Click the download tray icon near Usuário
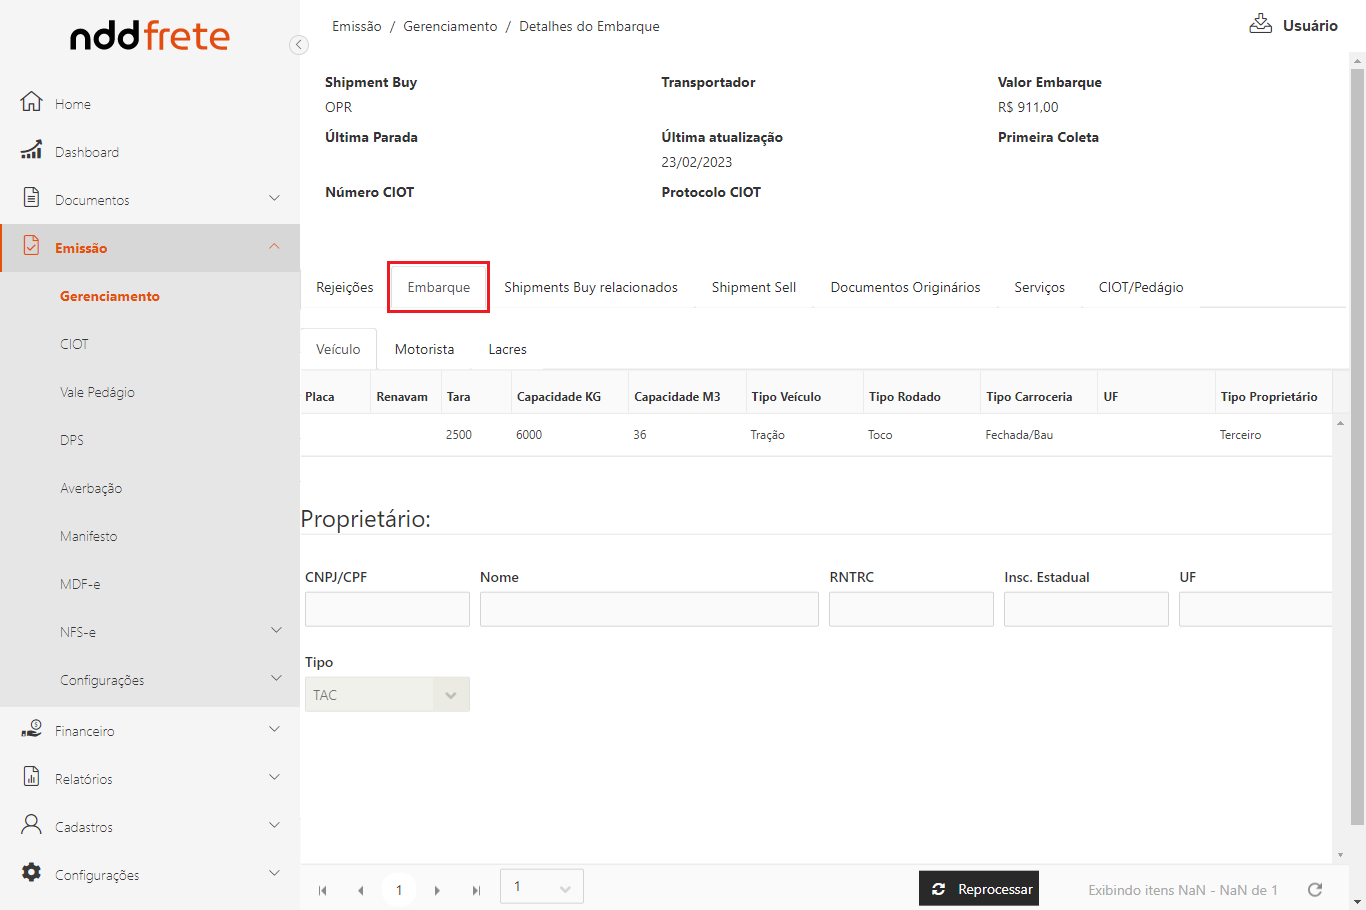The image size is (1366, 910). [1260, 25]
